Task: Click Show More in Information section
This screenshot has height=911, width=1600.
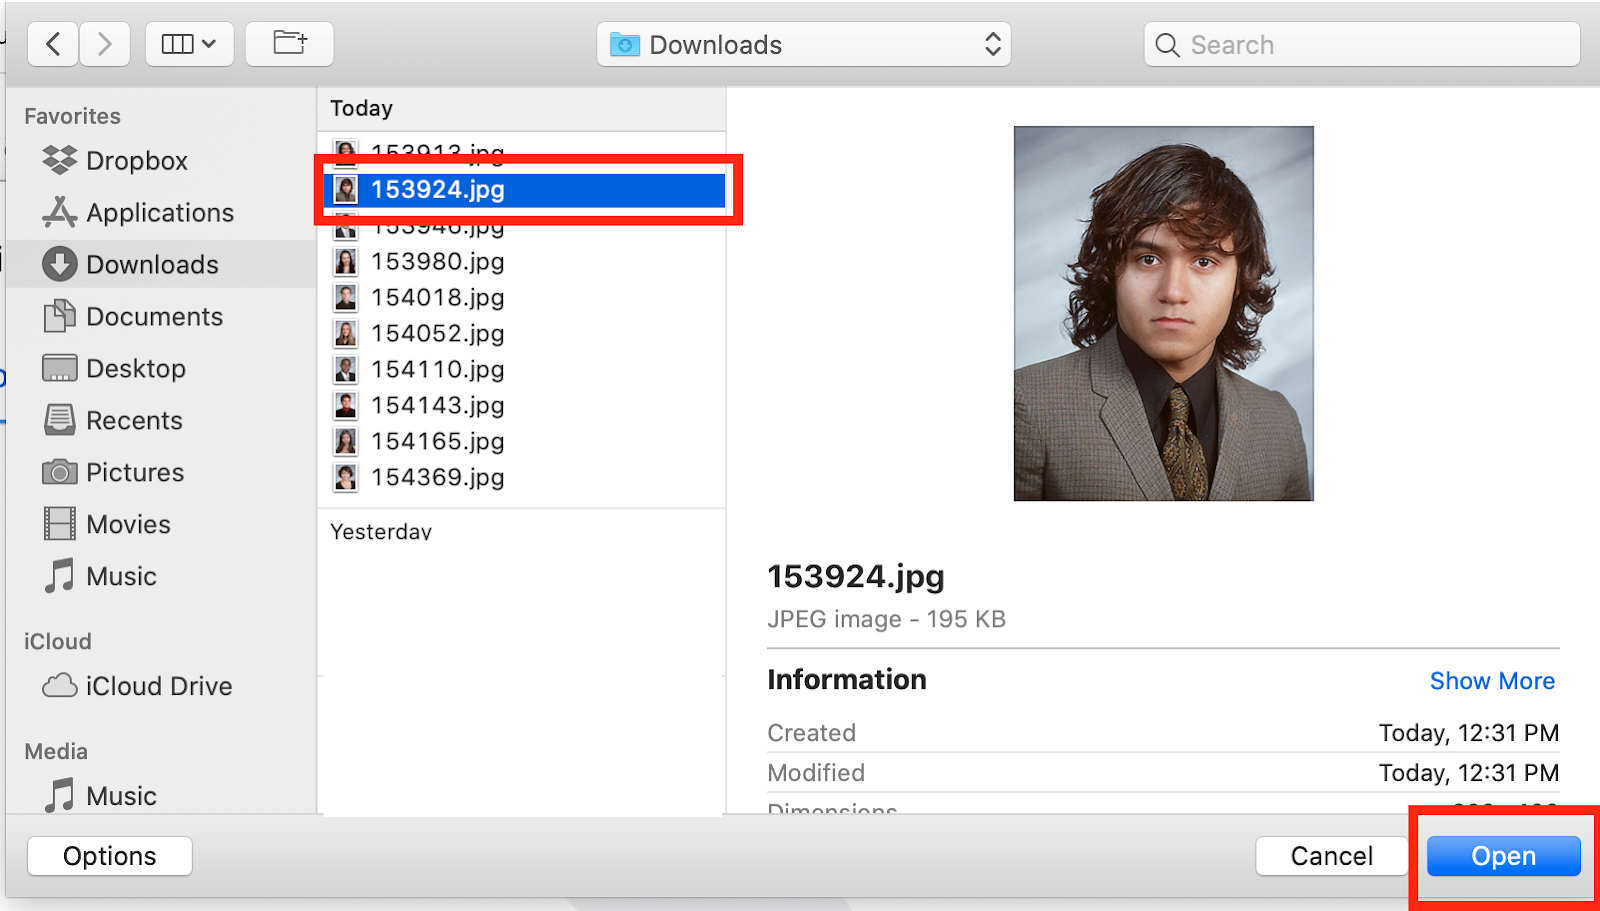Action: click(1492, 681)
